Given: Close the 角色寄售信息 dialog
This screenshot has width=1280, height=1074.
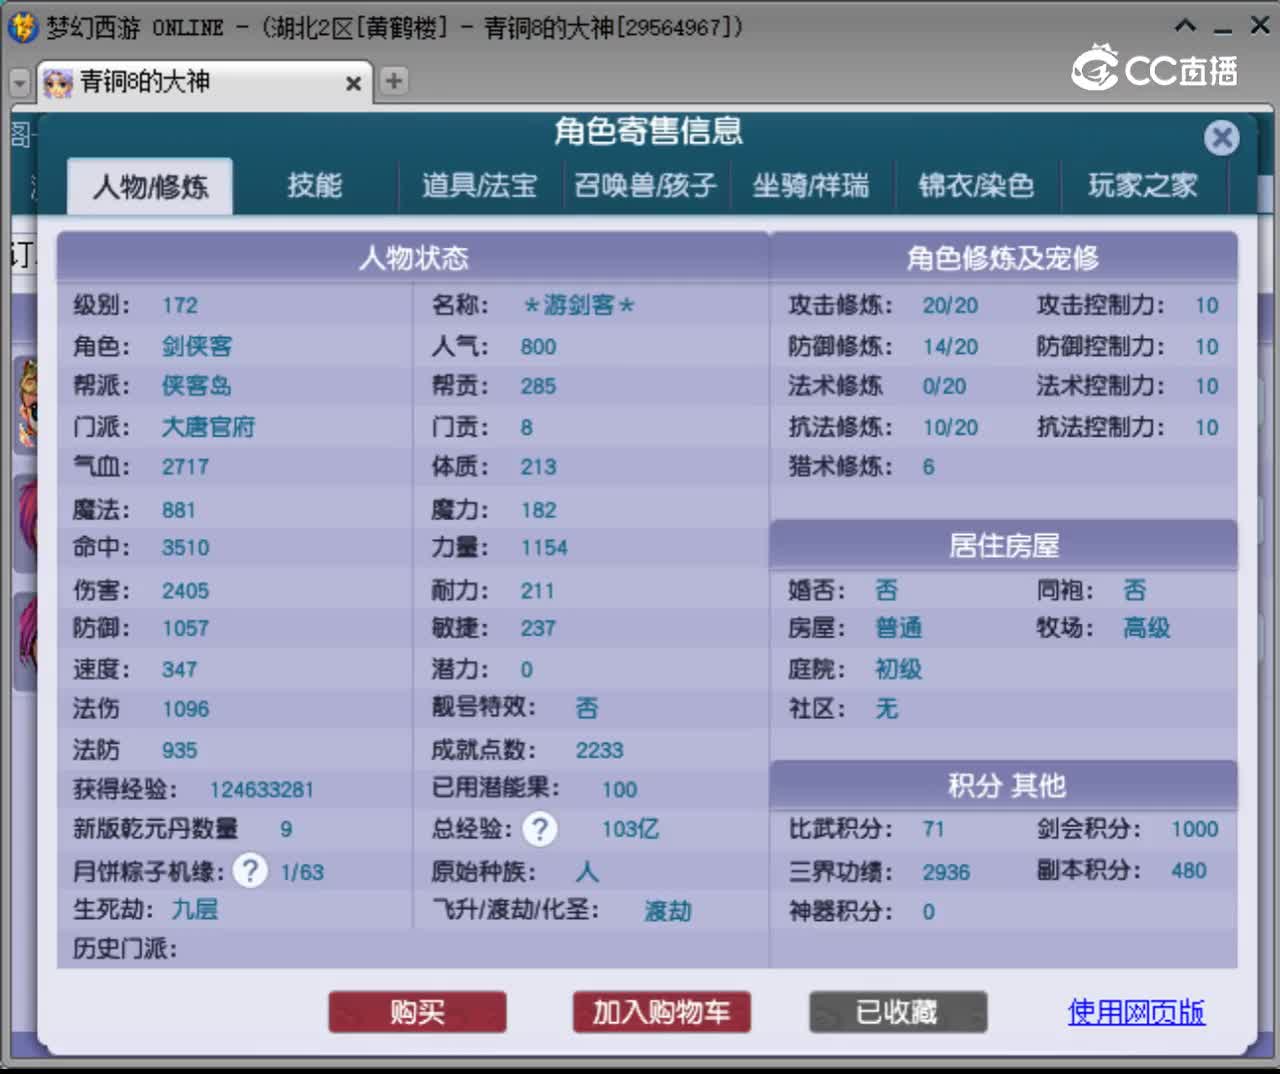Looking at the screenshot, I should (1221, 138).
